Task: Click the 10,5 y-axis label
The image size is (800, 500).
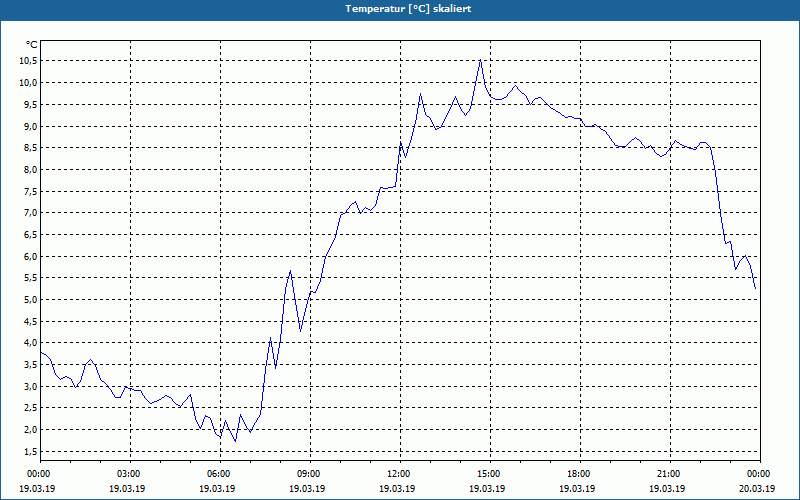Action: coord(28,61)
